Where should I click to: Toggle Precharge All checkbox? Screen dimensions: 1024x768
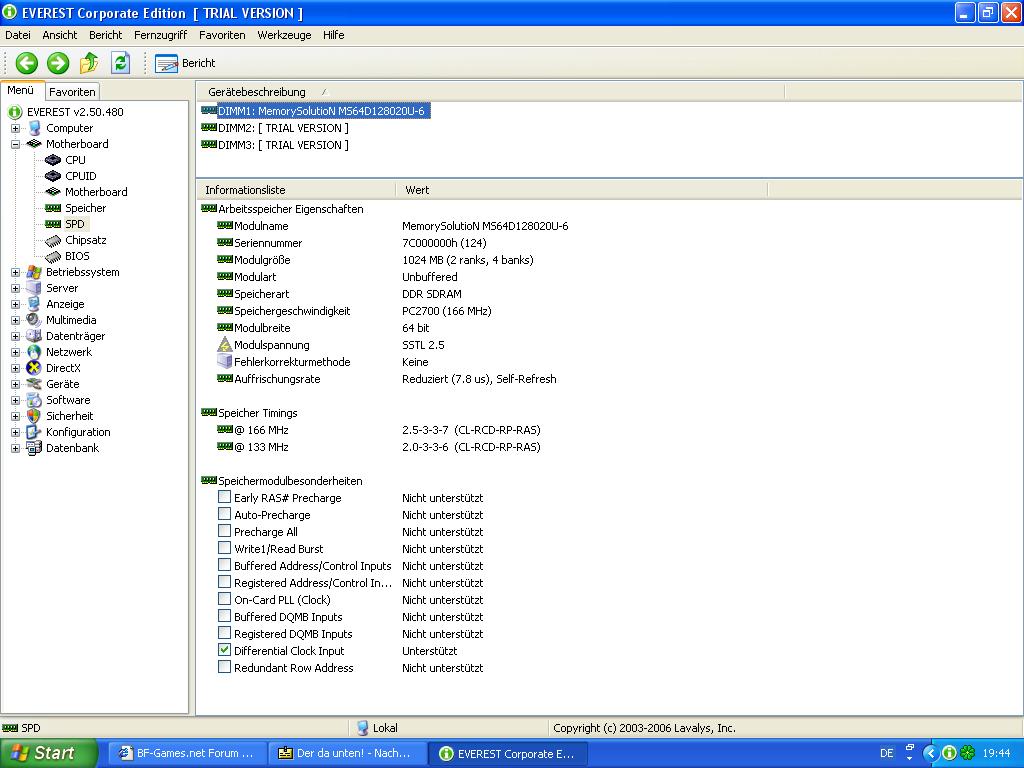tap(224, 531)
